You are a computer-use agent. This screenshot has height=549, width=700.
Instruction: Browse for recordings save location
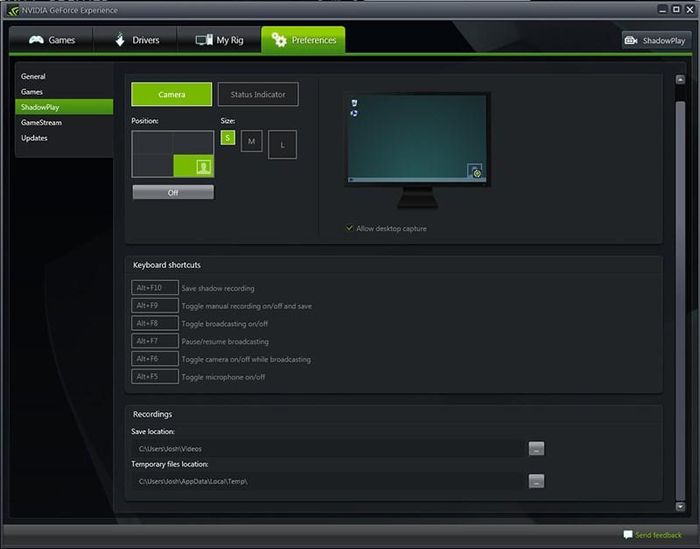click(x=536, y=449)
